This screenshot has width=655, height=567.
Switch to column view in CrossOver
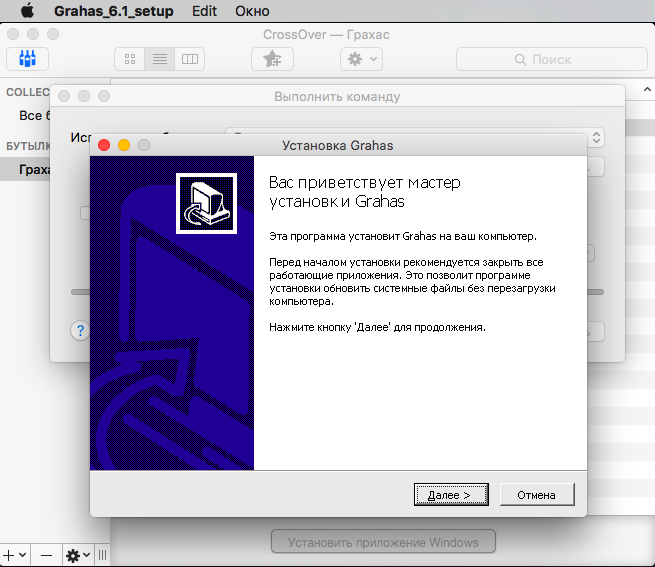point(190,59)
